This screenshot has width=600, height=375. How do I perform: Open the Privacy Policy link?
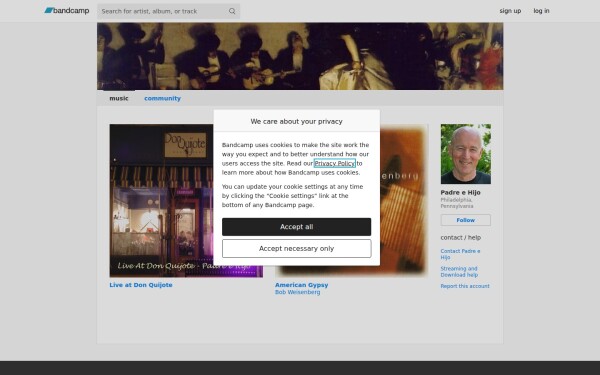pos(334,163)
